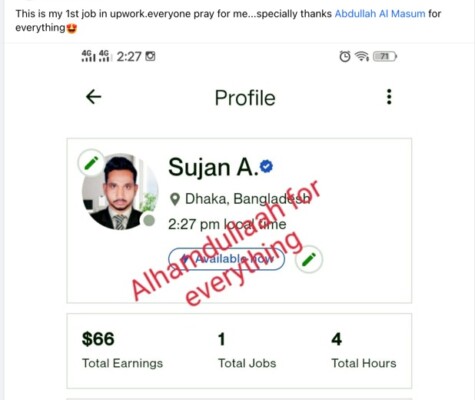The image size is (475, 400).
Task: Click the location pin icon
Action: coord(175,199)
